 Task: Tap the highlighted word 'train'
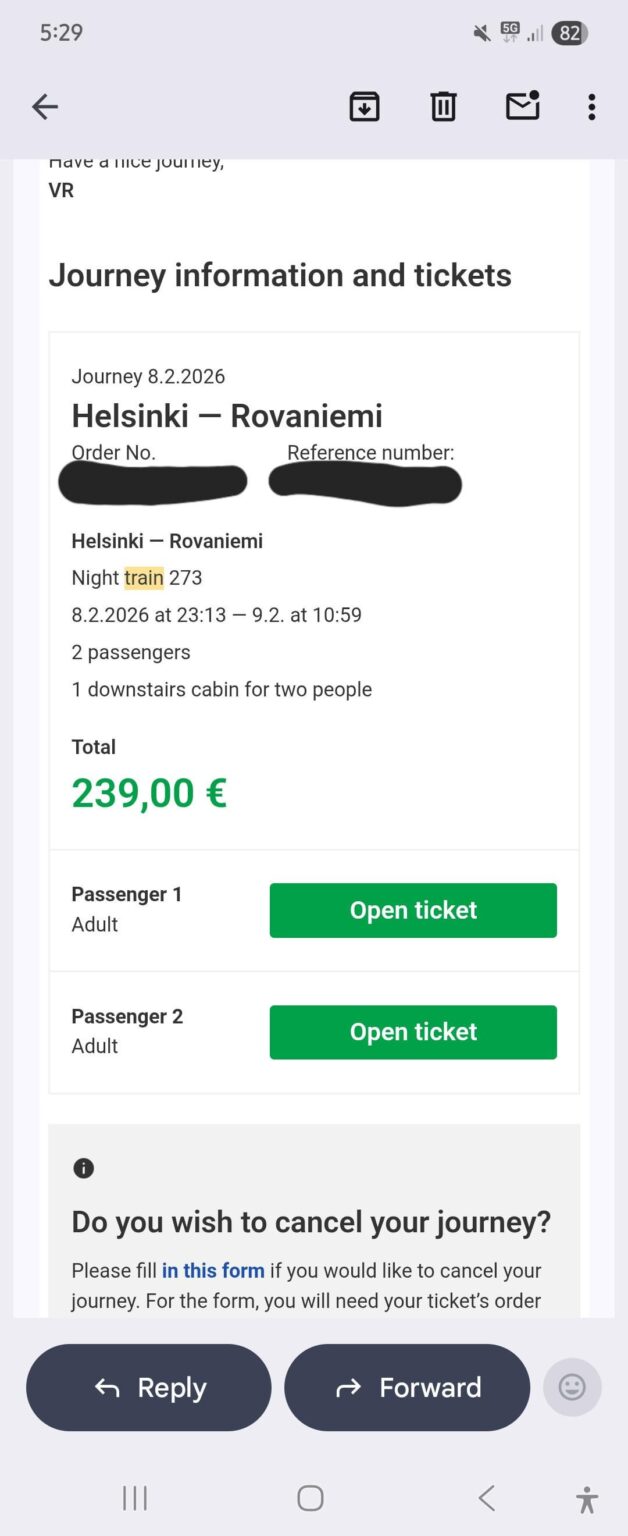[x=143, y=578]
